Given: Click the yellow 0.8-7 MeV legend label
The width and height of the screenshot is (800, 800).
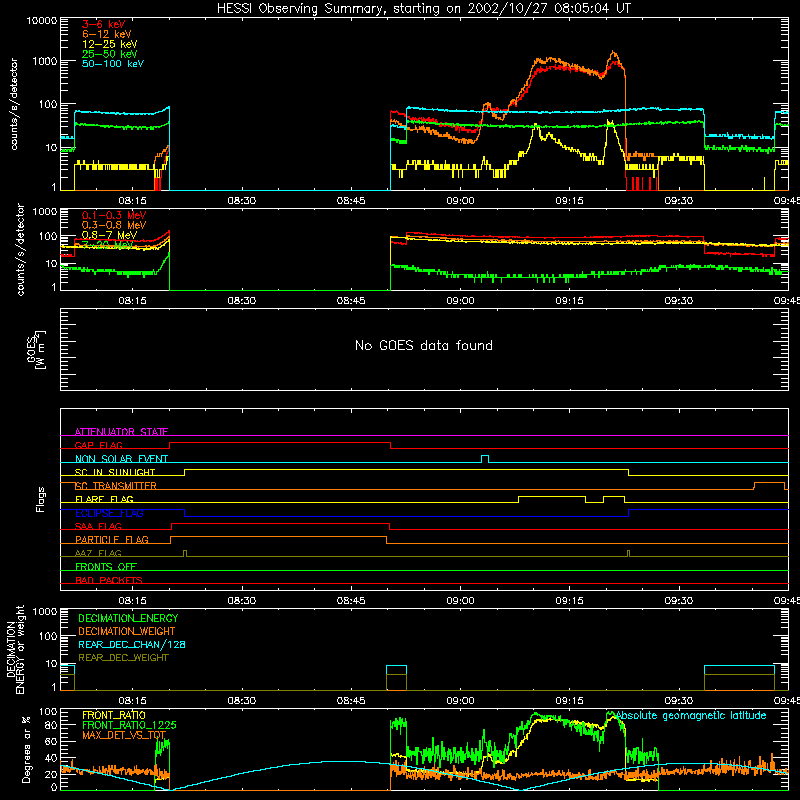Looking at the screenshot, I should [x=109, y=235].
